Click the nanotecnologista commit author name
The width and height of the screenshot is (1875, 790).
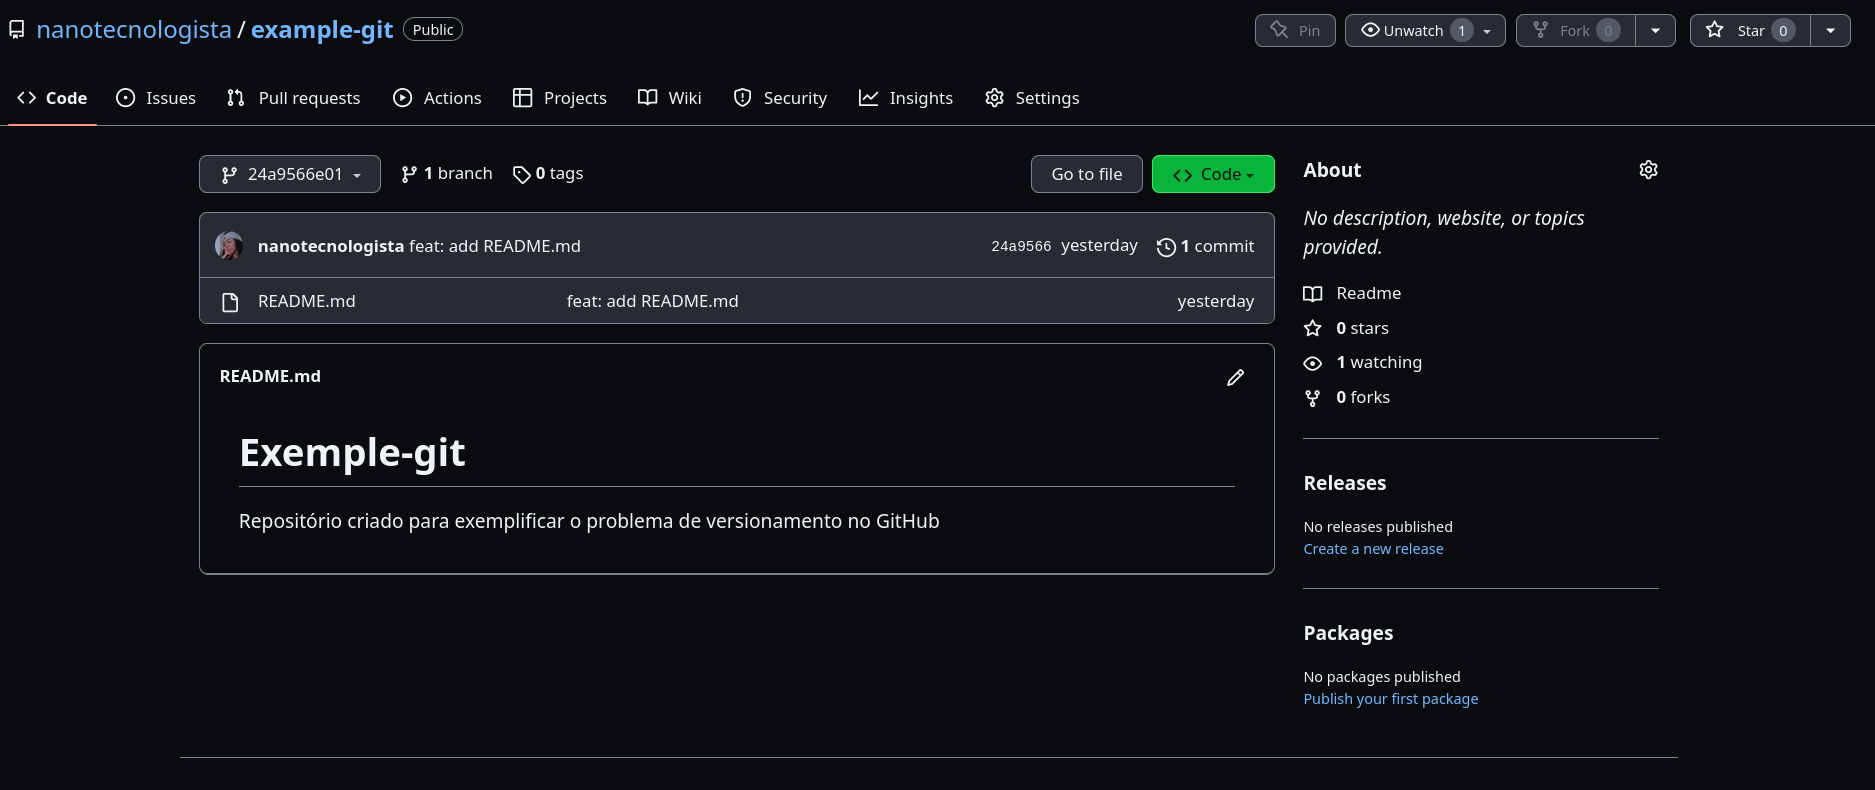331,246
